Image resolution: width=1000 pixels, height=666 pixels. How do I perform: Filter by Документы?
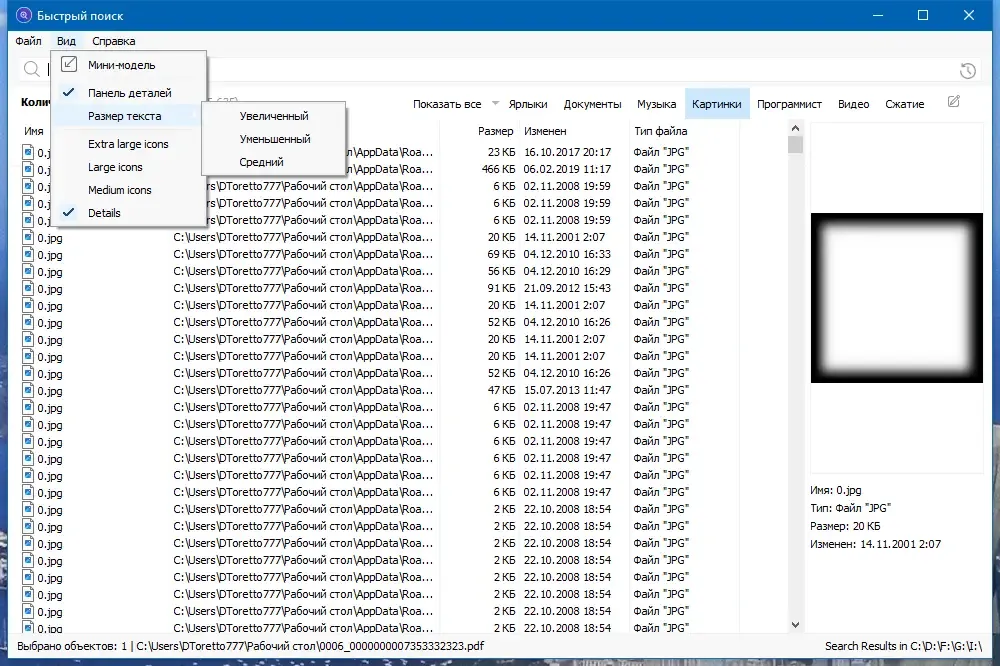[592, 104]
